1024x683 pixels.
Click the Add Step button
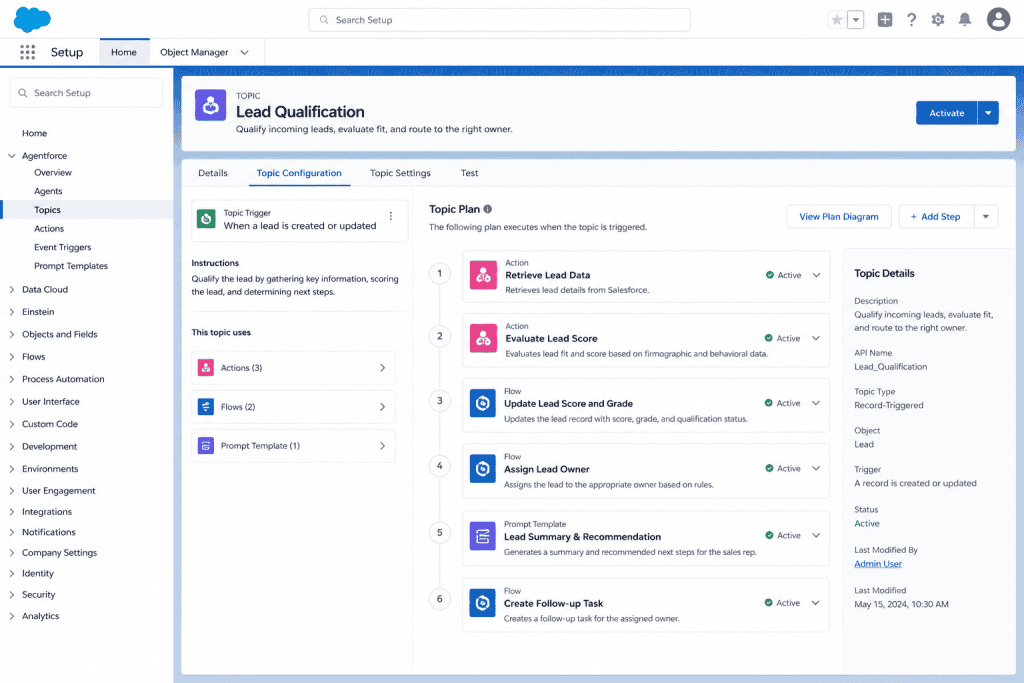tap(936, 217)
